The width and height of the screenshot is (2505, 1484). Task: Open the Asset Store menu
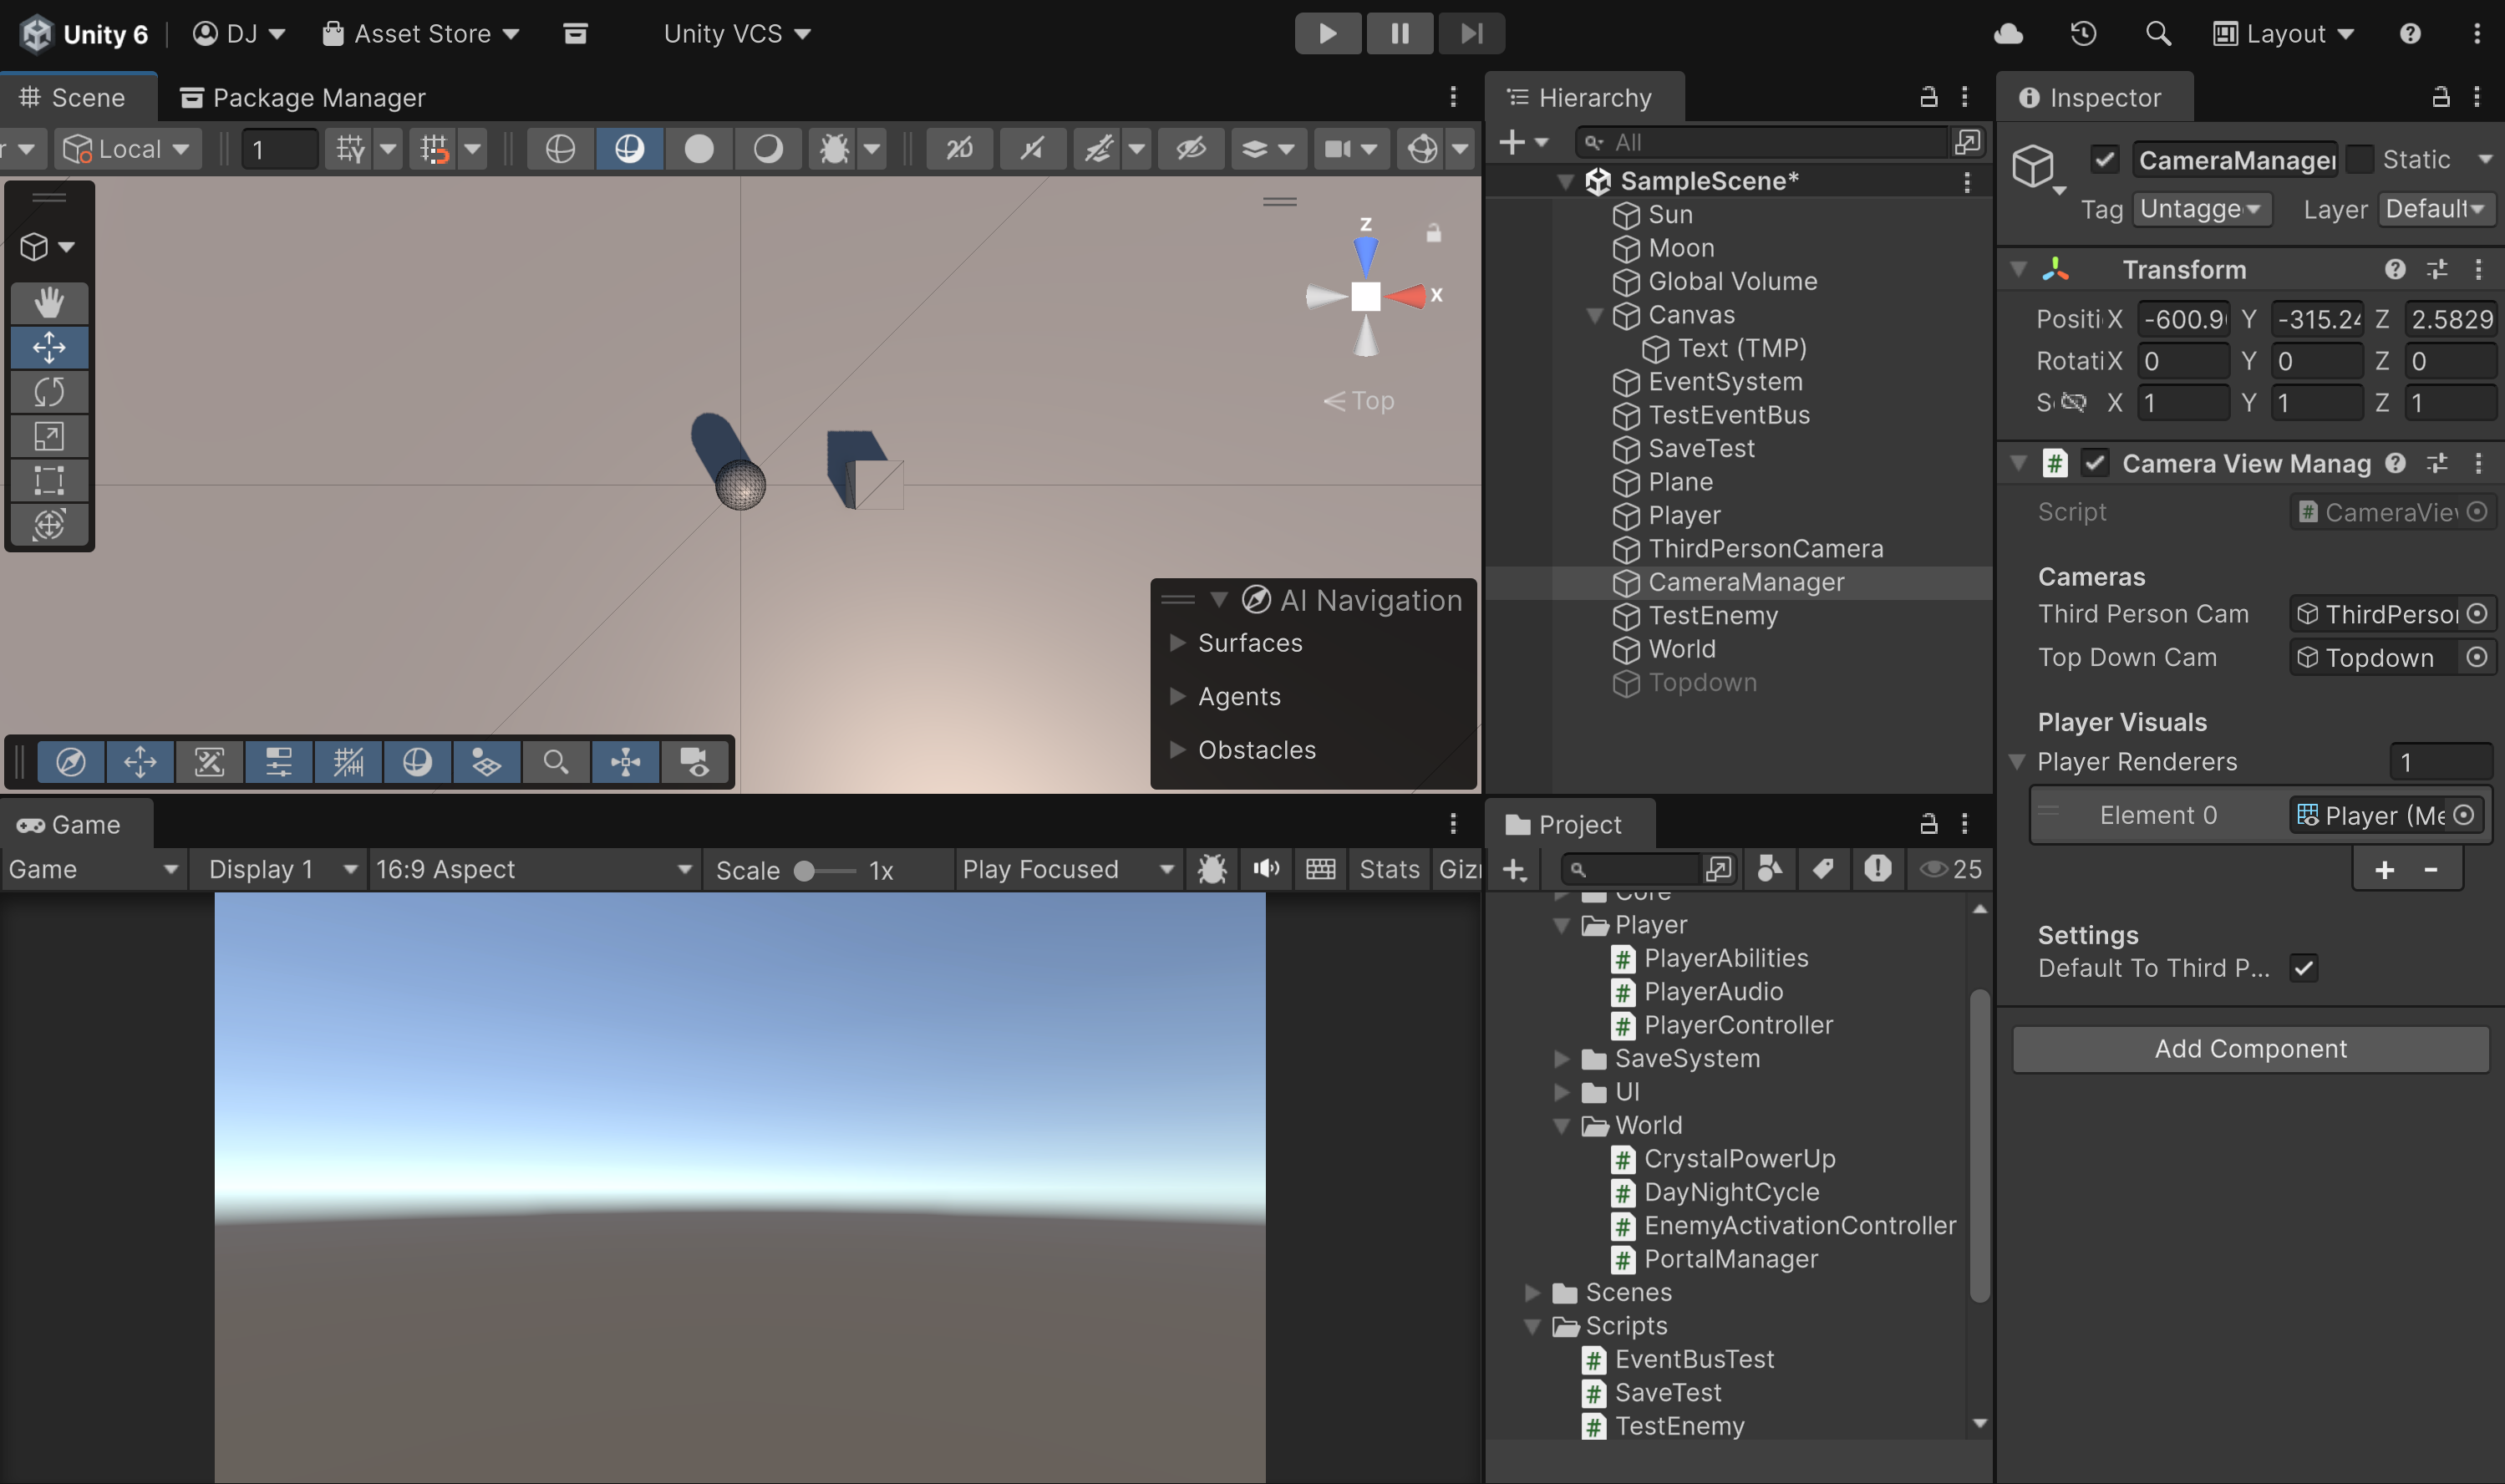(x=420, y=34)
